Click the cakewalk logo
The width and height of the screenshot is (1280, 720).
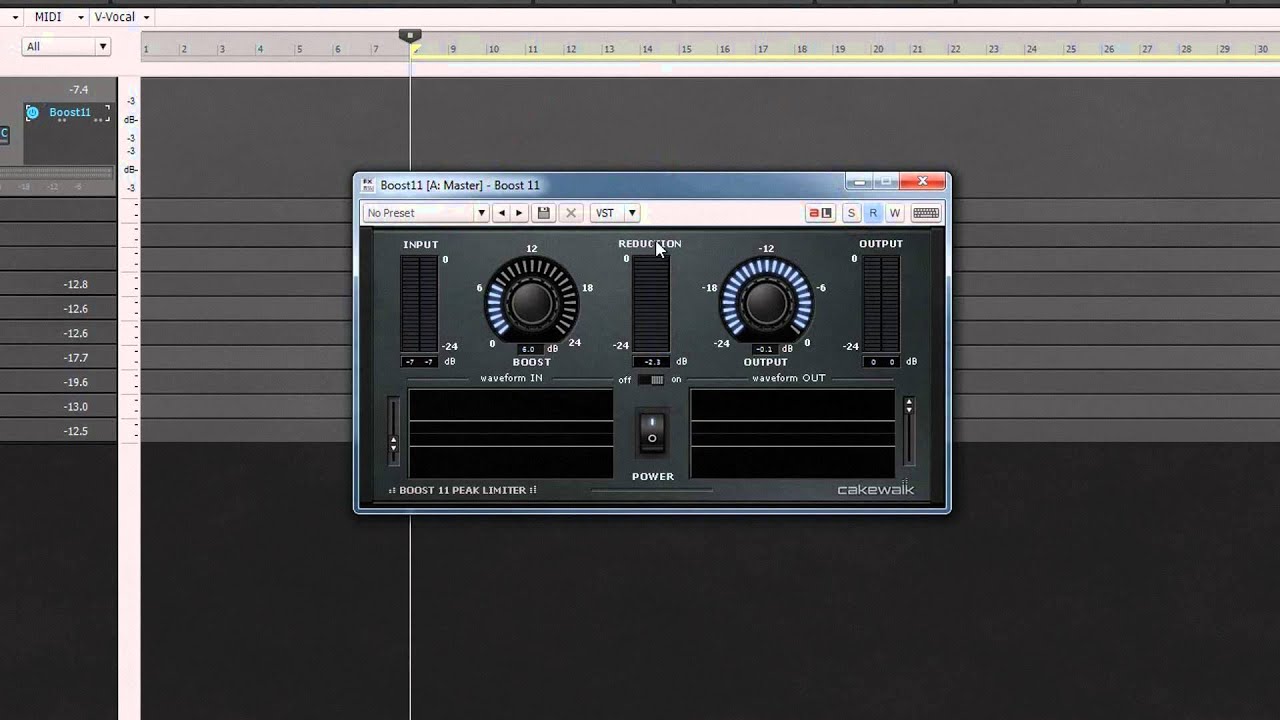(876, 490)
